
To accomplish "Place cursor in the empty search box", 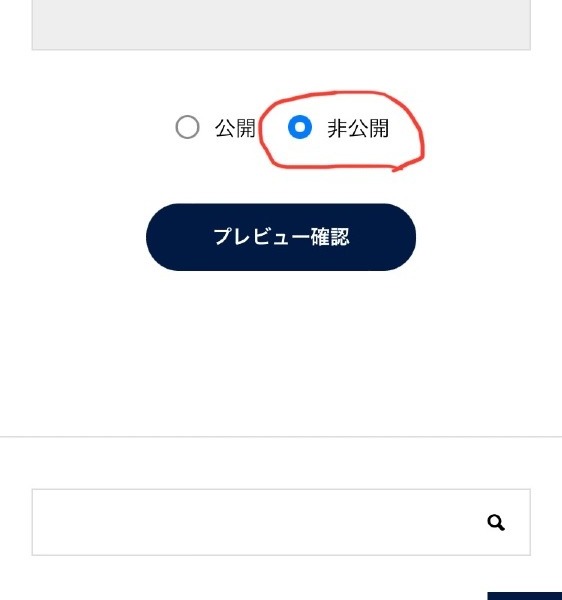I will (x=281, y=522).
